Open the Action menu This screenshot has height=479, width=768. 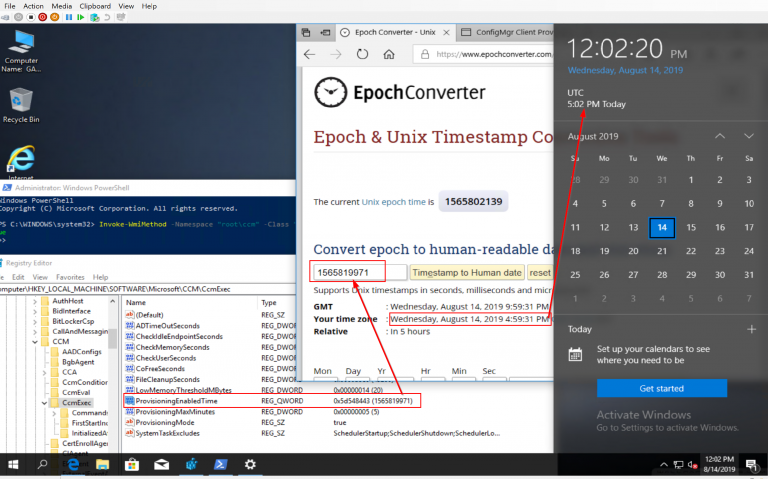34,5
